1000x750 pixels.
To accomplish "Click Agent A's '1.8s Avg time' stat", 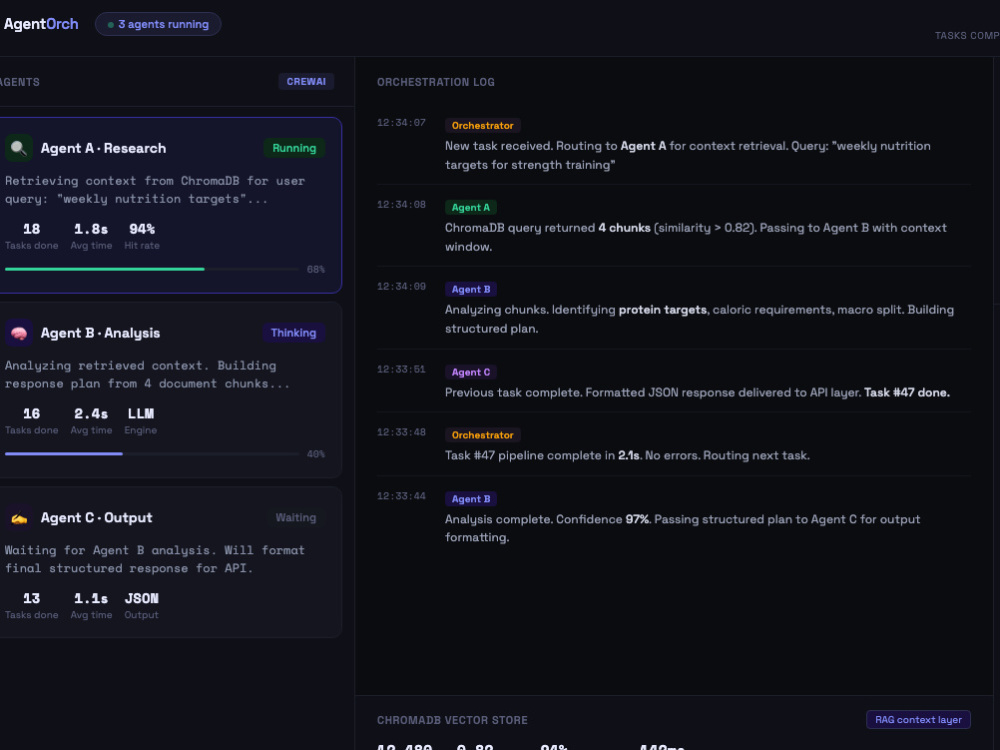I will (x=91, y=236).
